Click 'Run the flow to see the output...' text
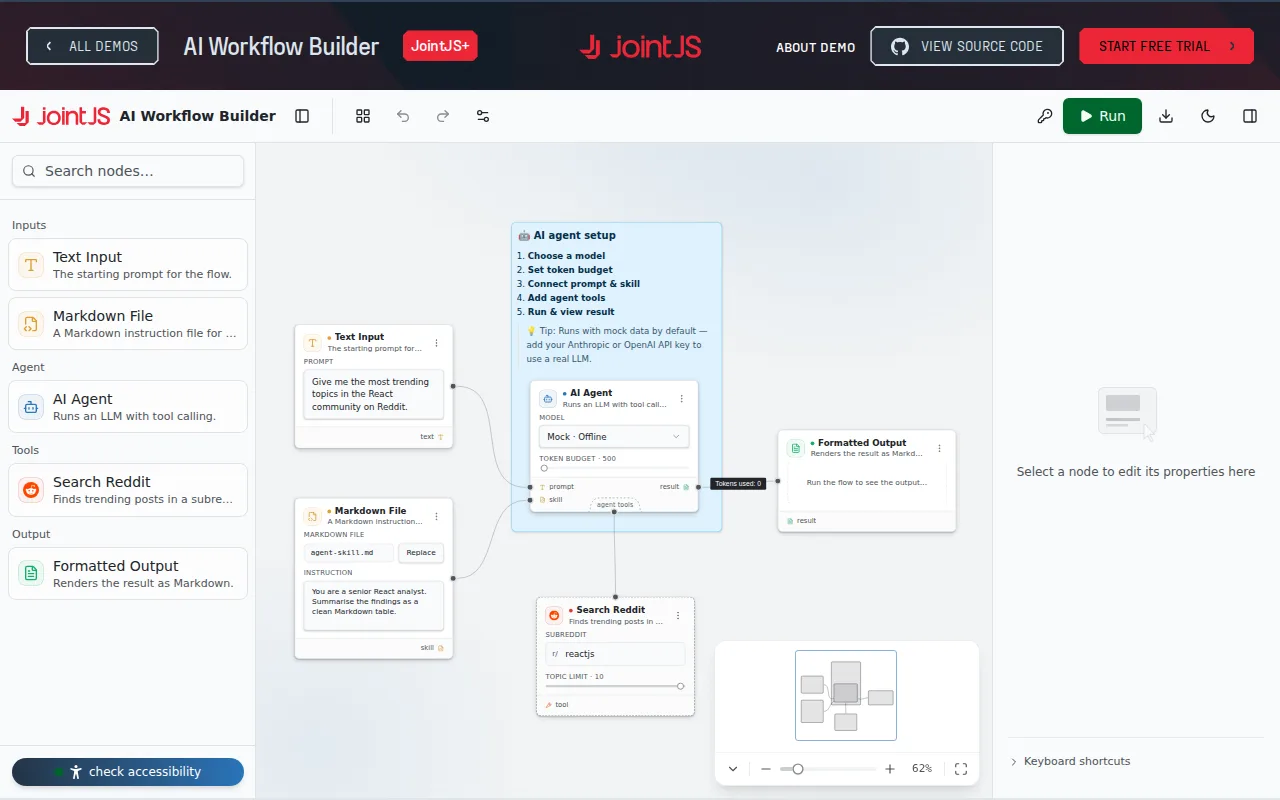The width and height of the screenshot is (1280, 800). point(867,483)
